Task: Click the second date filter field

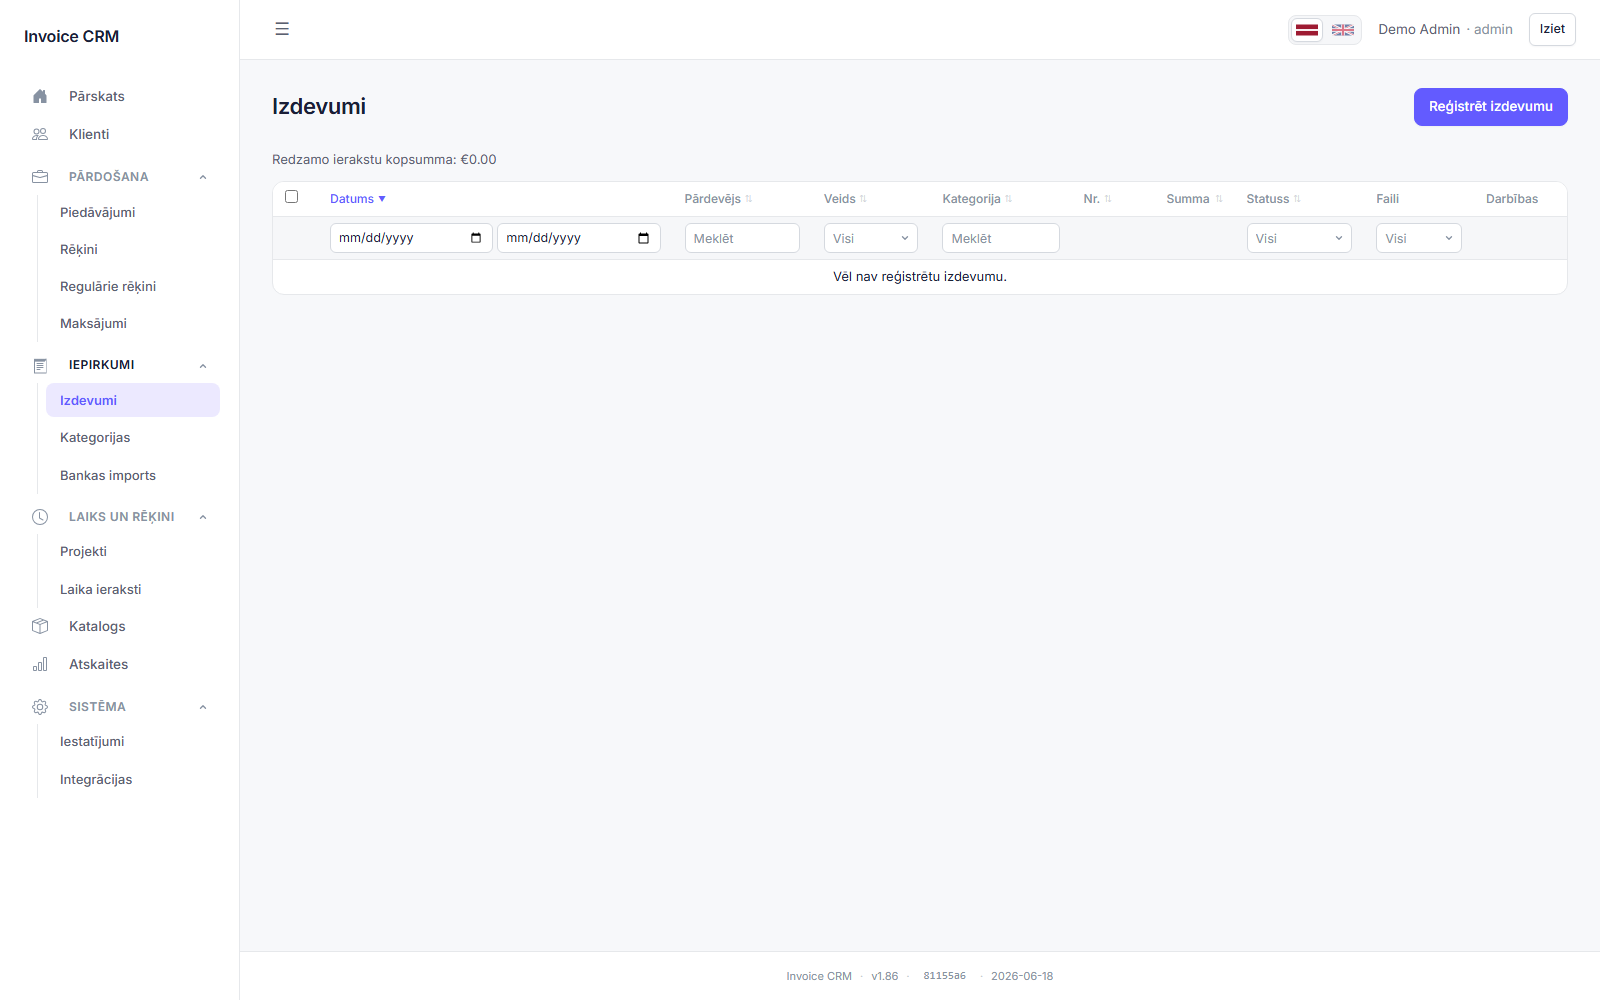Action: (579, 238)
